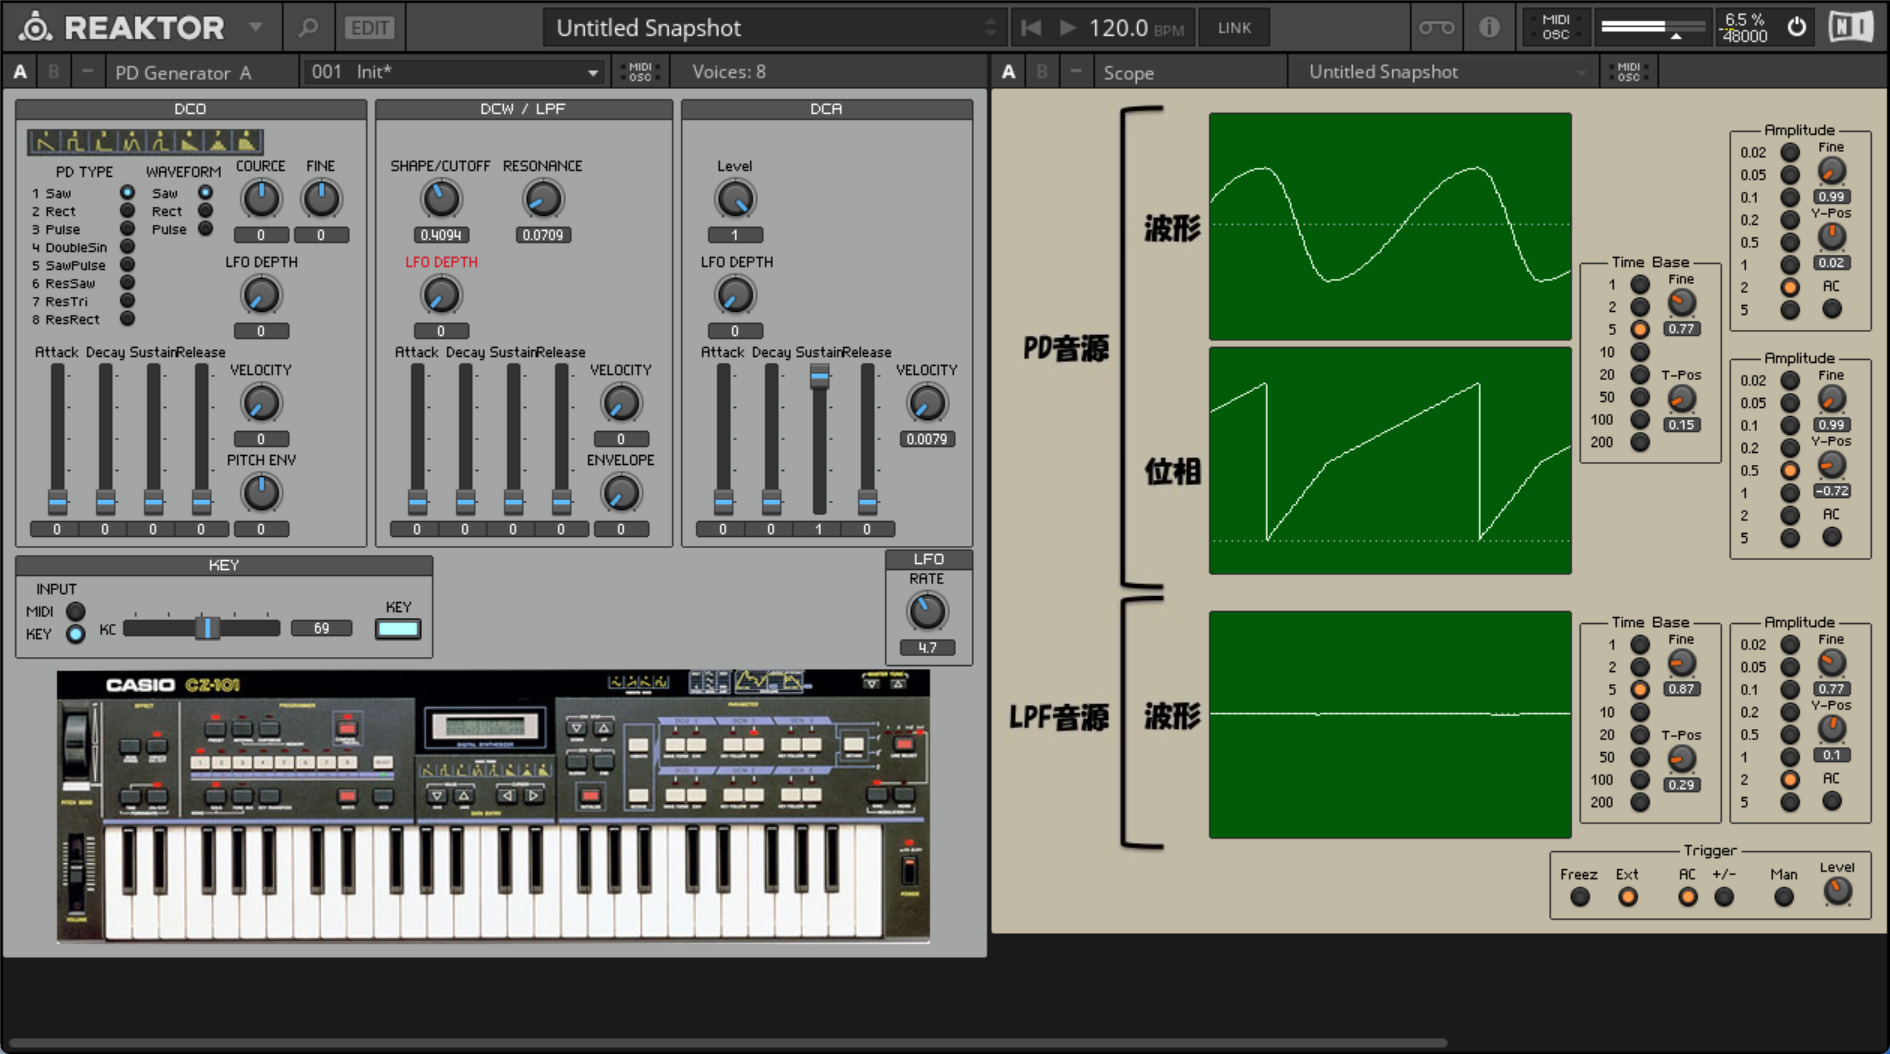Image resolution: width=1890 pixels, height=1054 pixels.
Task: Click the snapshot up/down stepper arrows
Action: (990, 27)
